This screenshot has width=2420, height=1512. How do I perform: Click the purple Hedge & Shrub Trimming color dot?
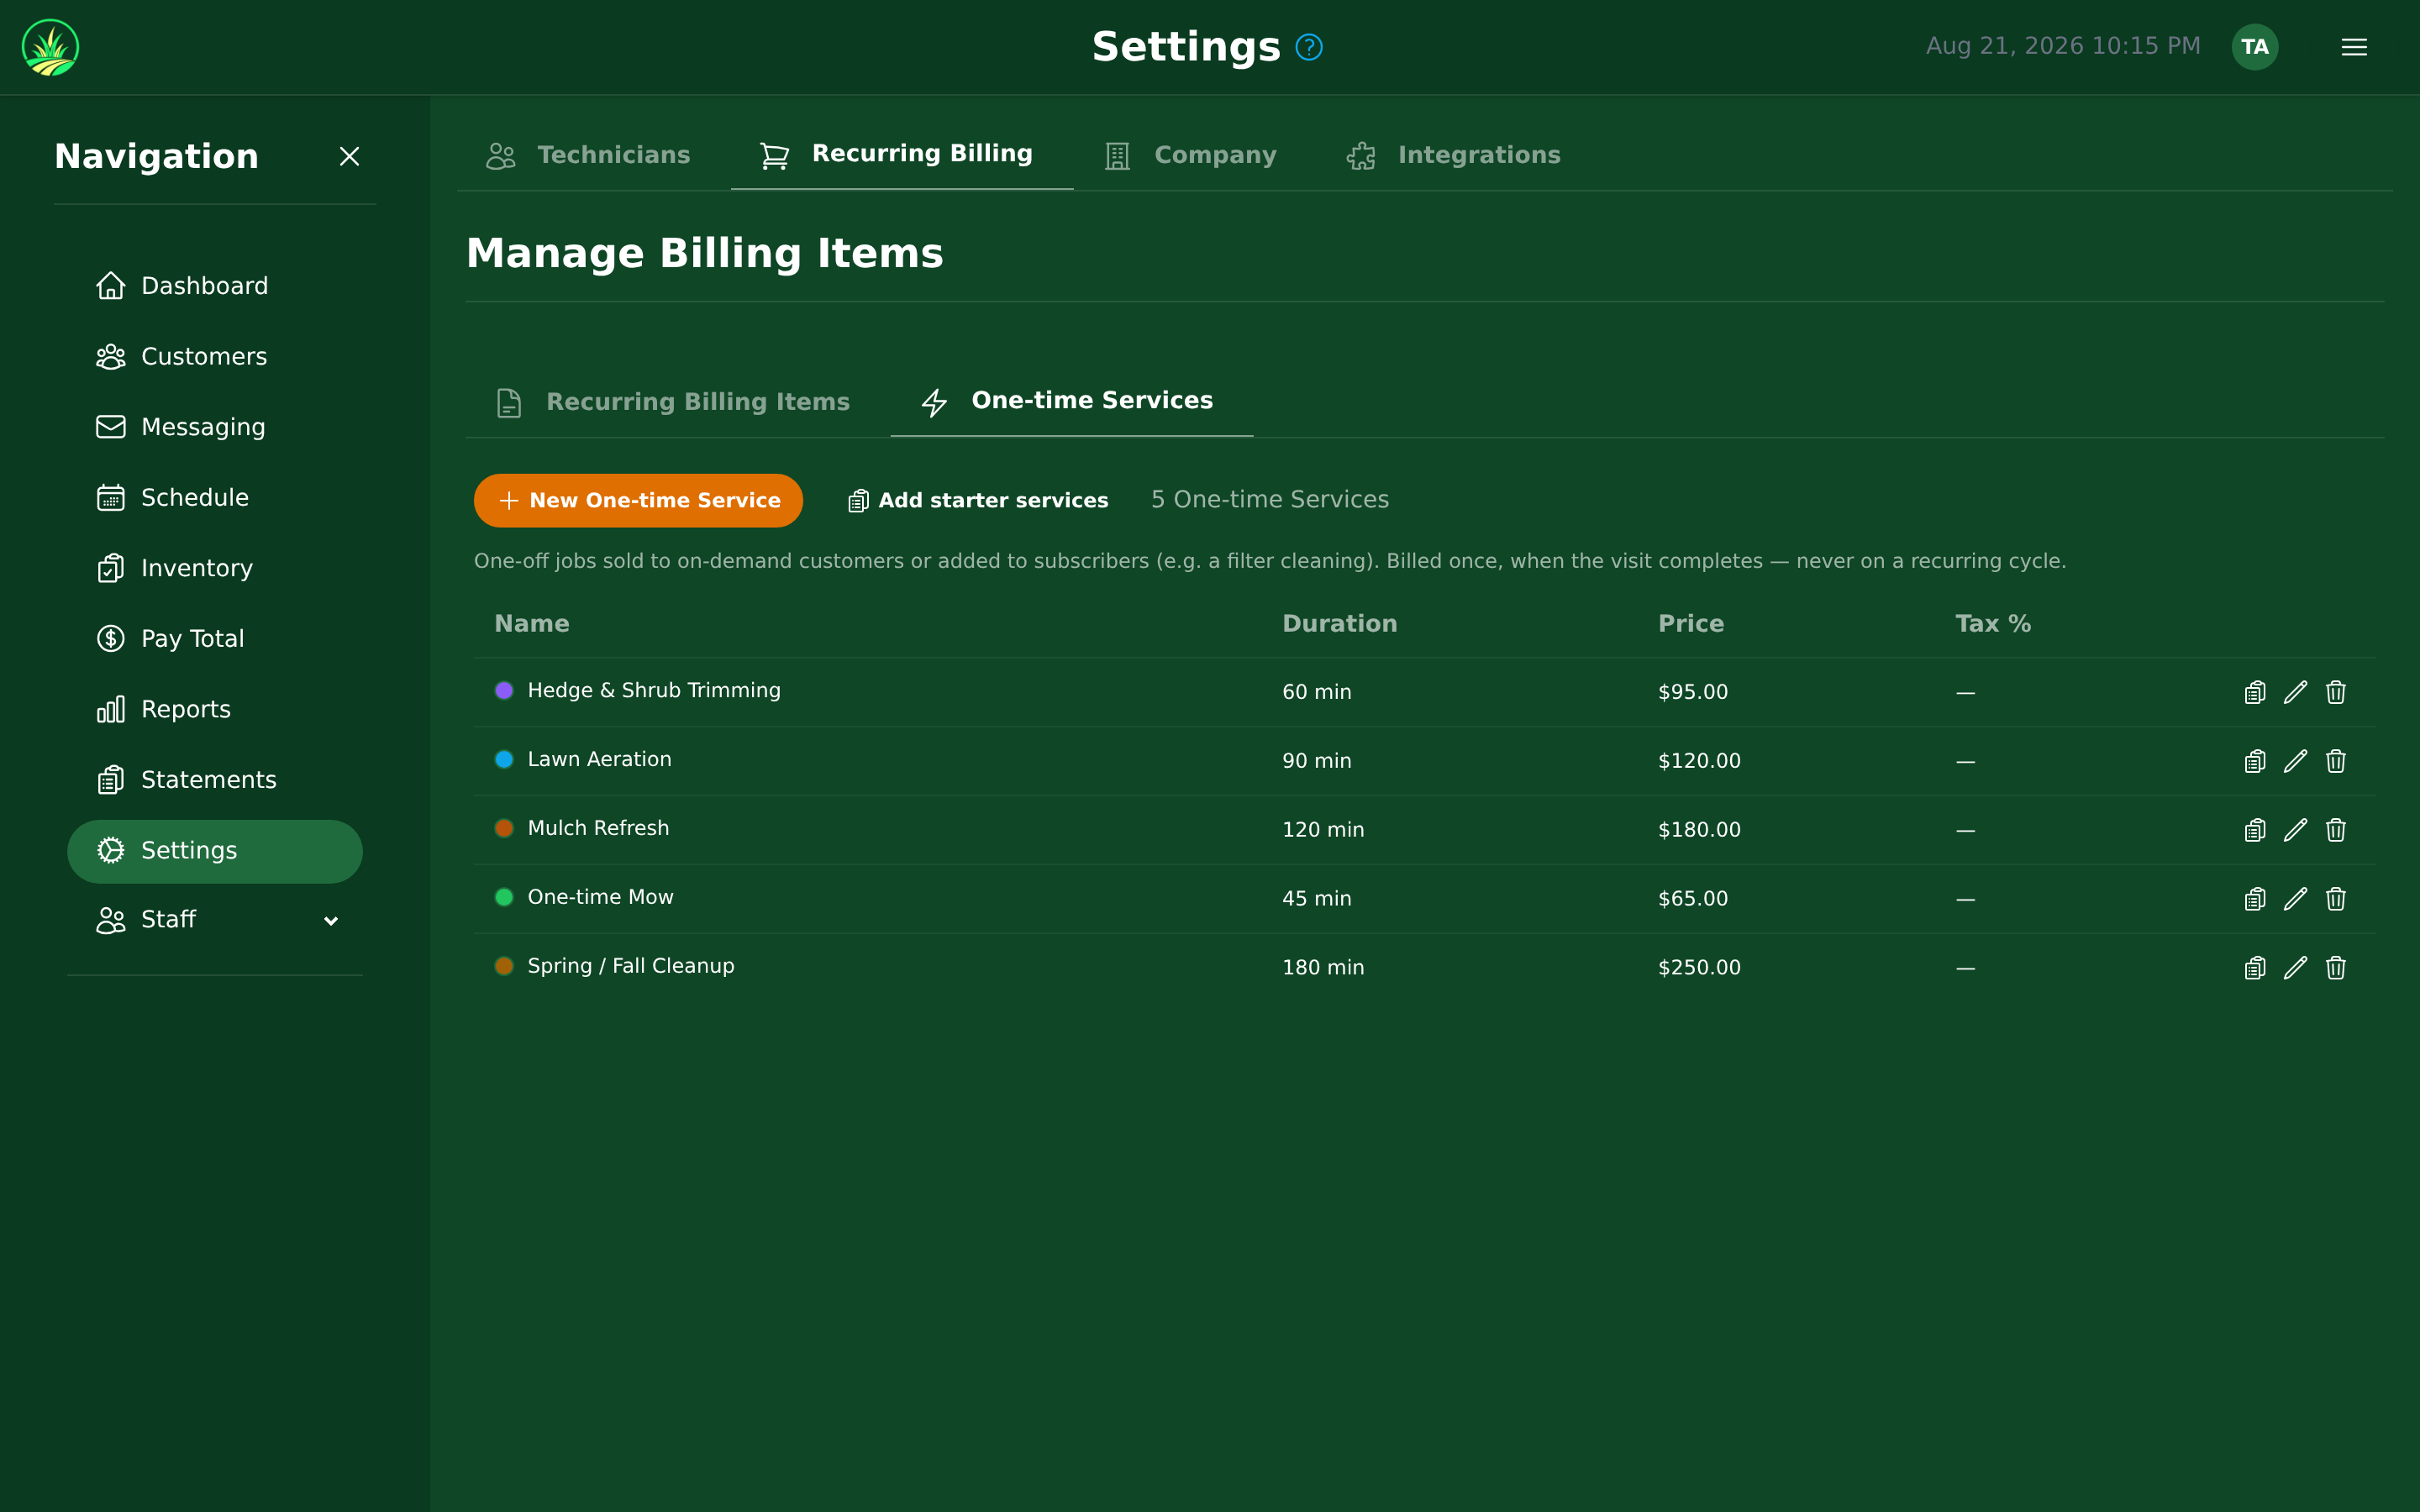(504, 690)
